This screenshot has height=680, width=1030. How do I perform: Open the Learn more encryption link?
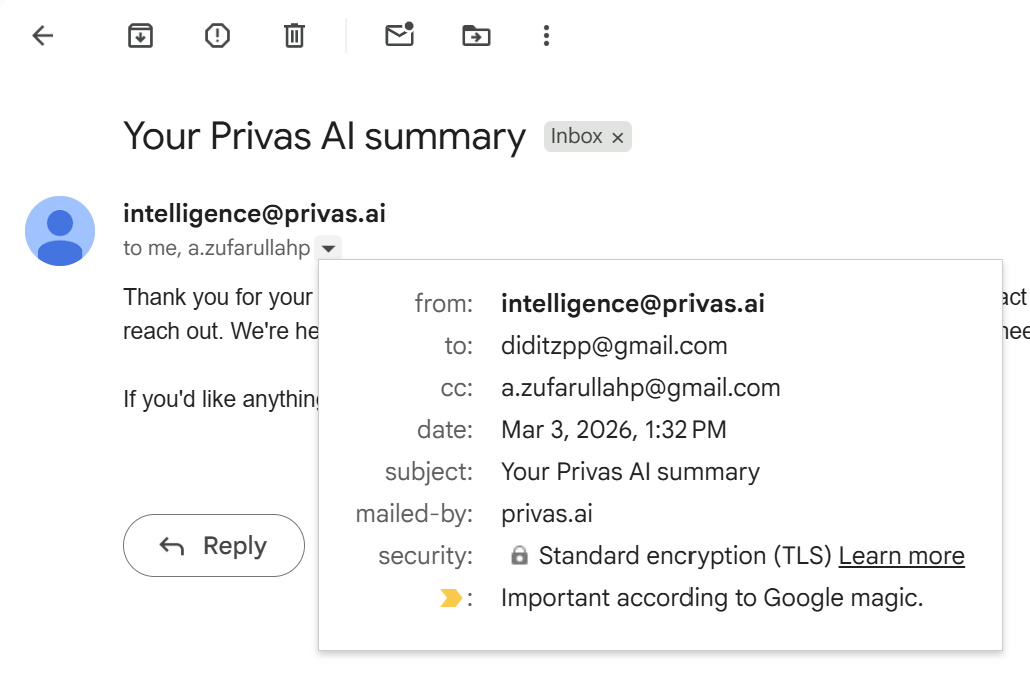[x=901, y=556]
